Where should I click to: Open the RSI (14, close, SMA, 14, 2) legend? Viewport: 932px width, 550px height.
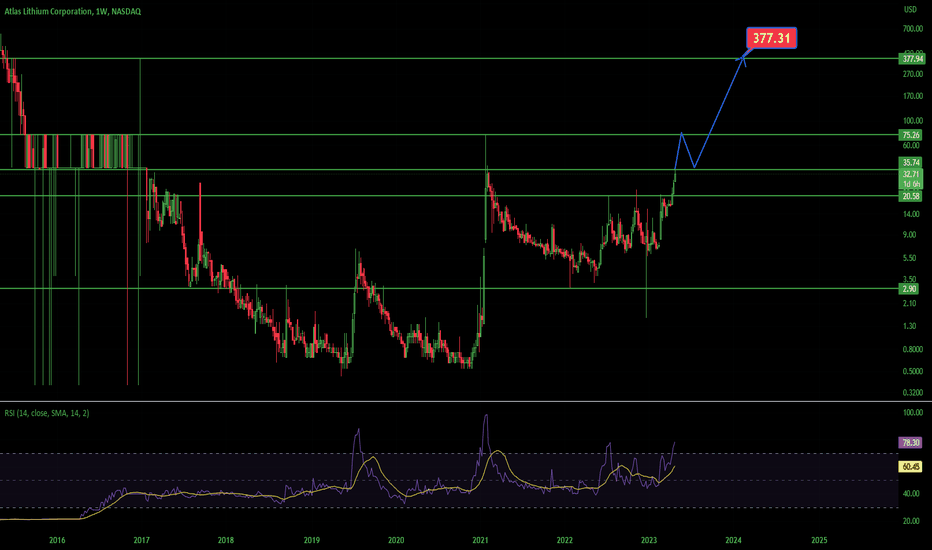click(x=47, y=413)
